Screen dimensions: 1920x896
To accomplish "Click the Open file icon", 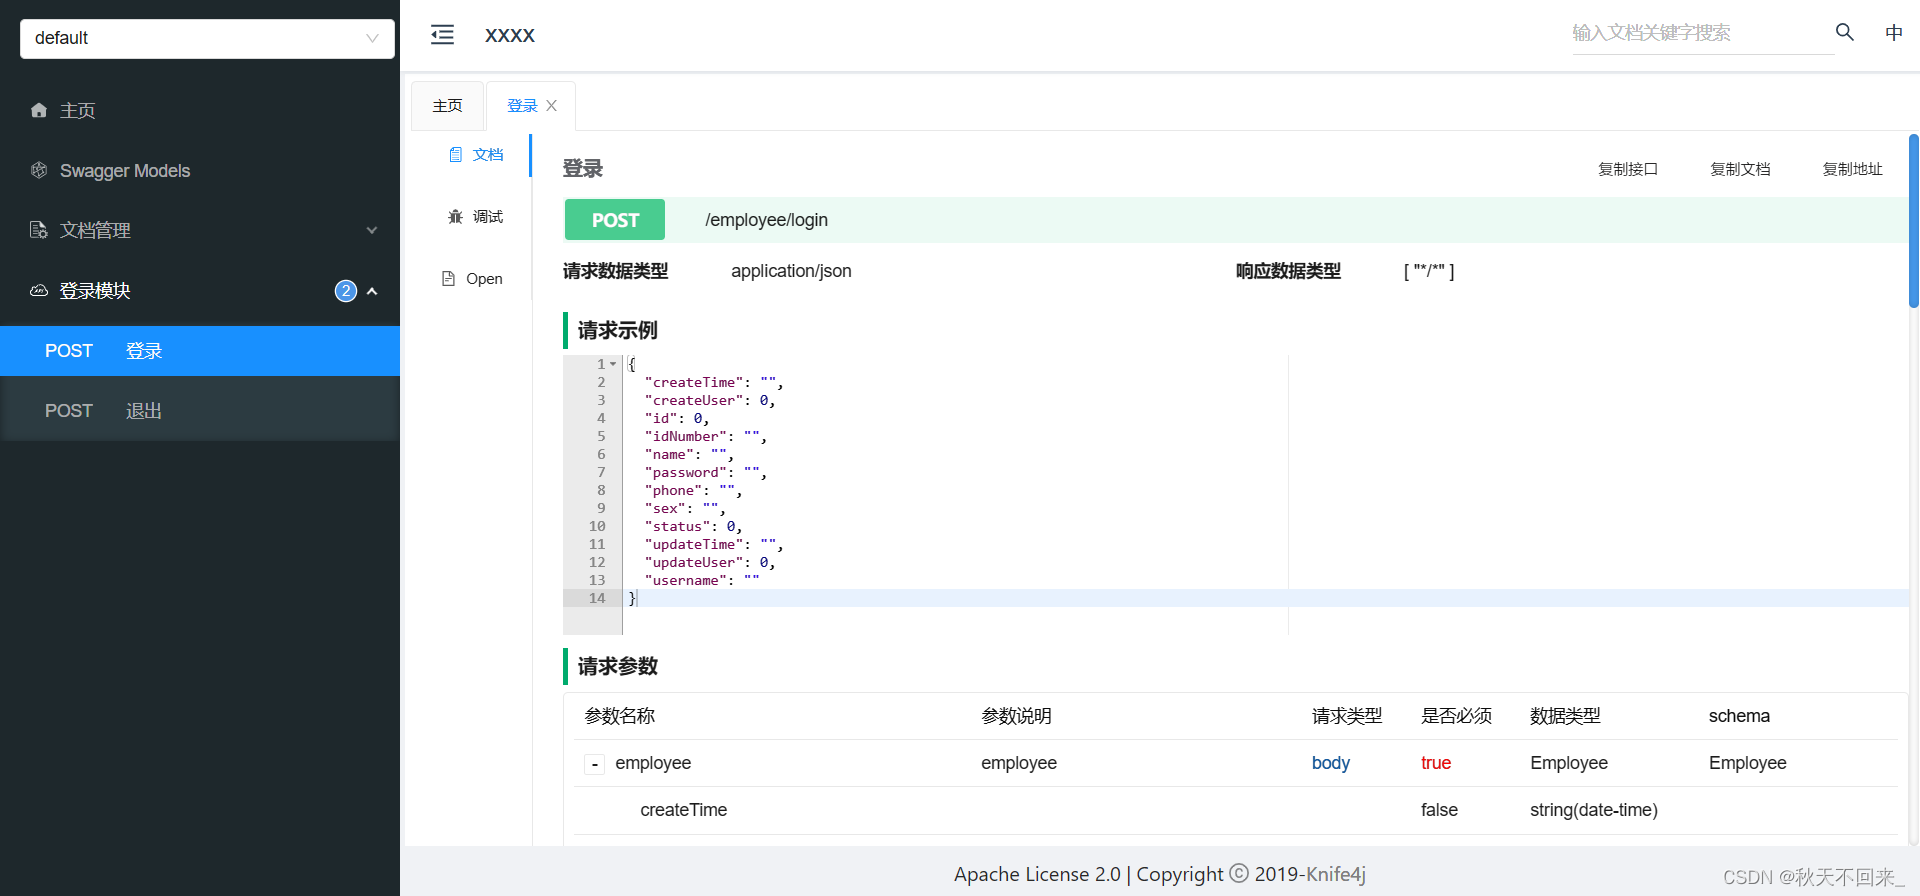I will coord(449,278).
